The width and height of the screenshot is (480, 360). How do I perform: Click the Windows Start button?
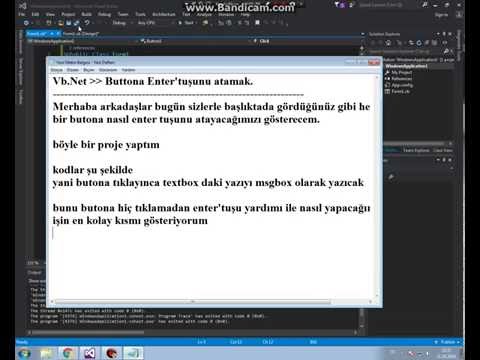(x=25, y=353)
